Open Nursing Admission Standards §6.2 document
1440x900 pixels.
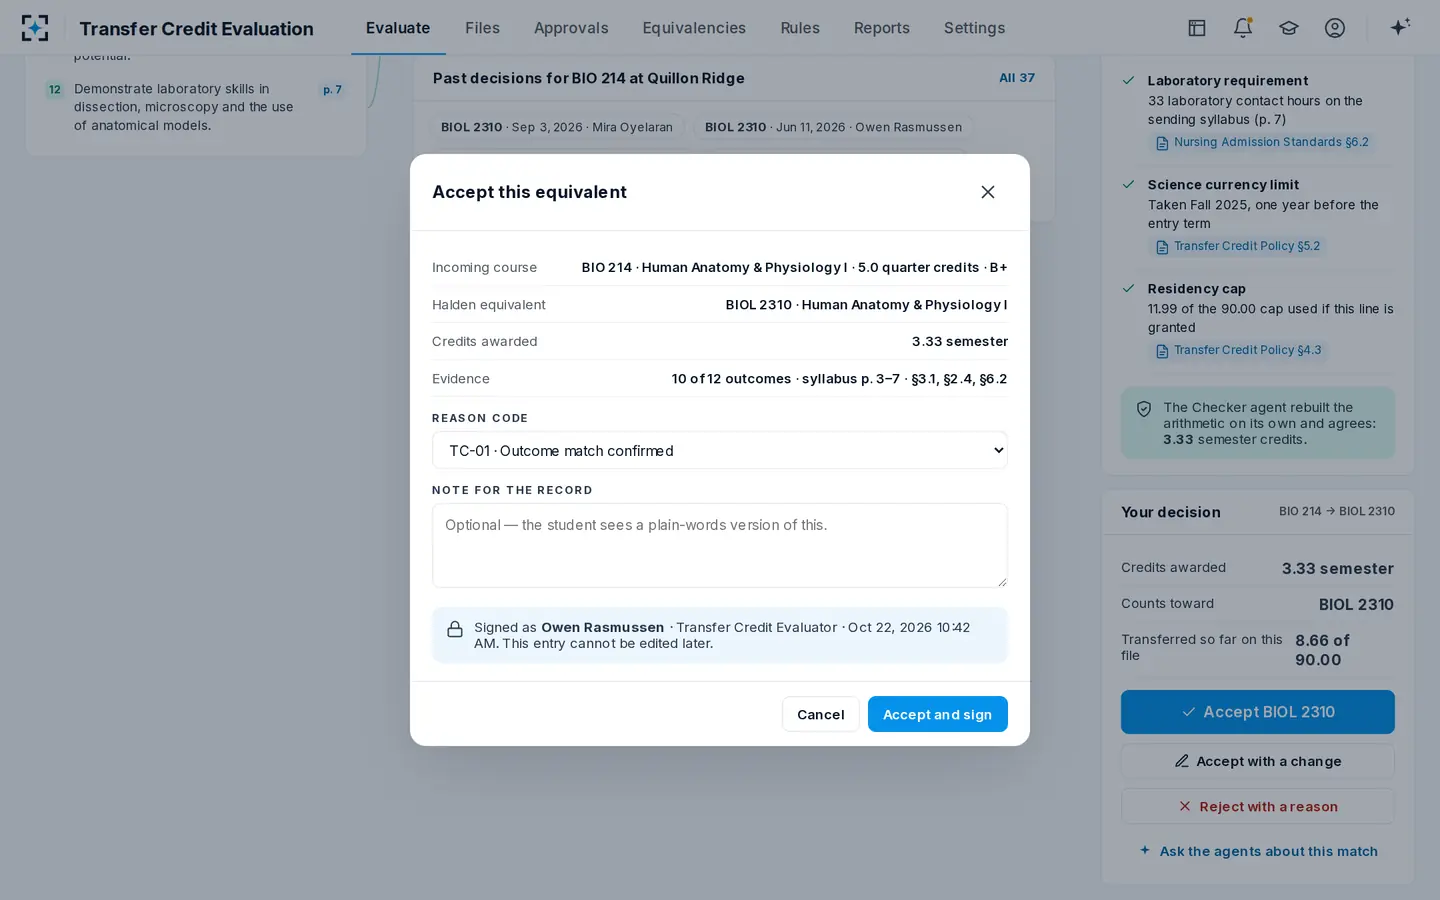click(x=1262, y=143)
